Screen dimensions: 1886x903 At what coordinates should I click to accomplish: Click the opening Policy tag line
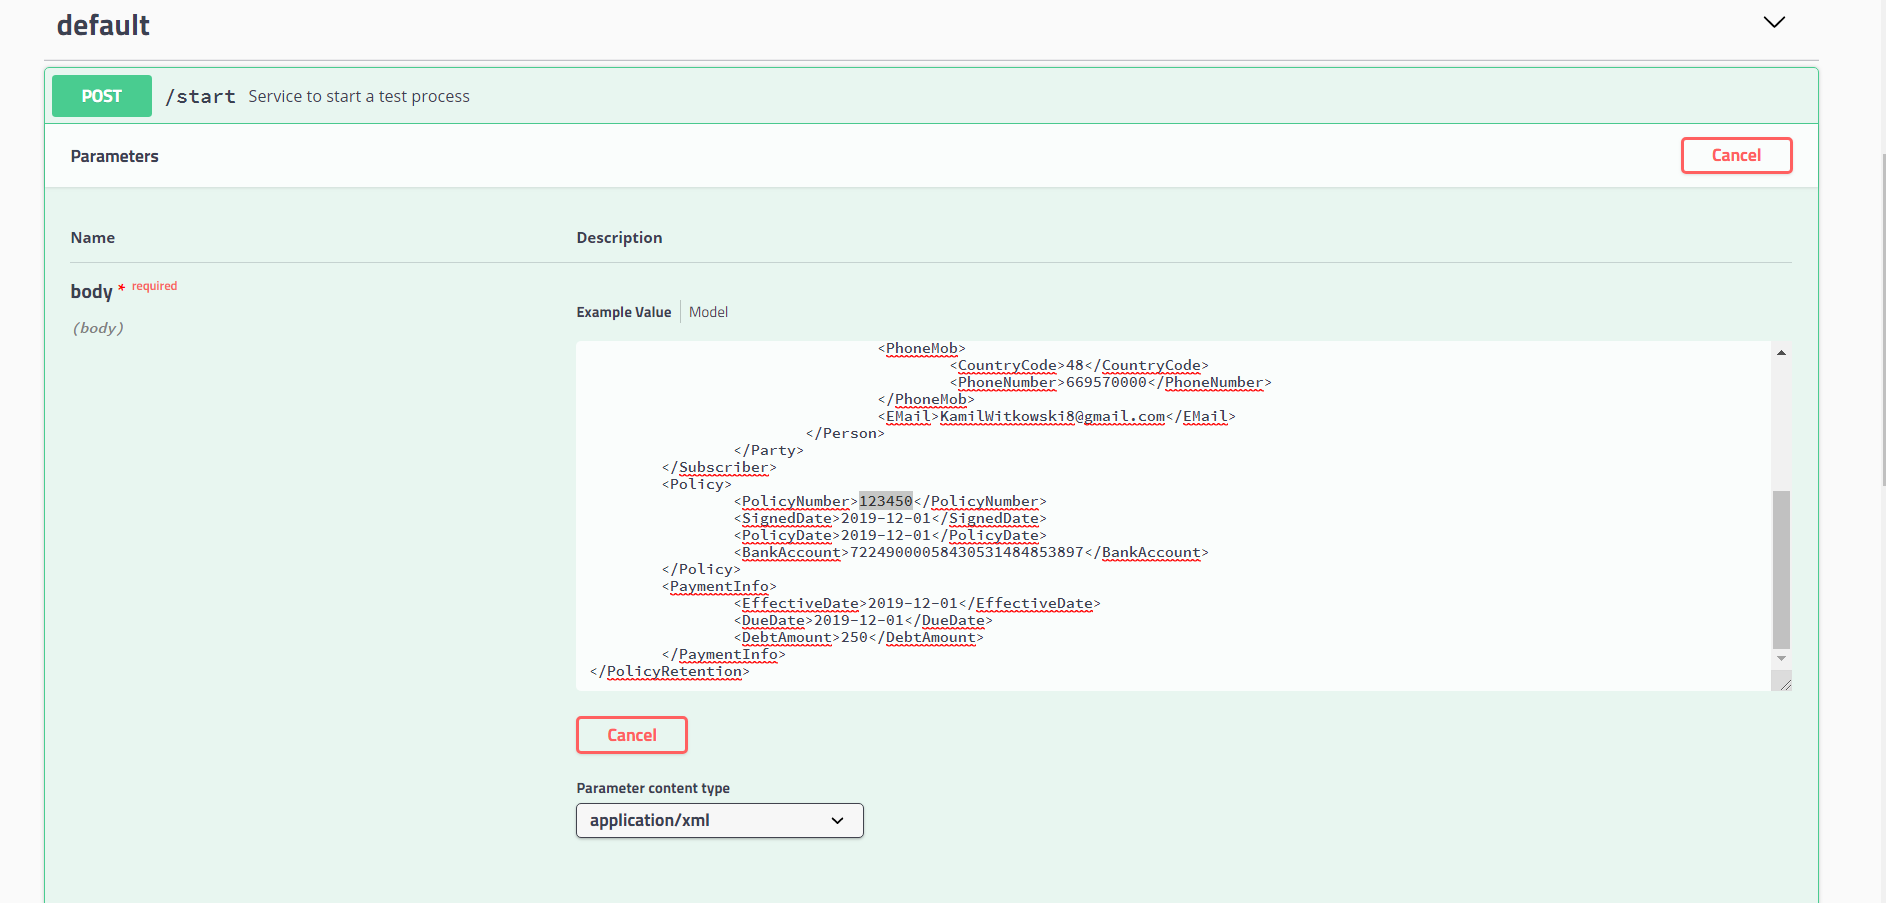pos(696,484)
